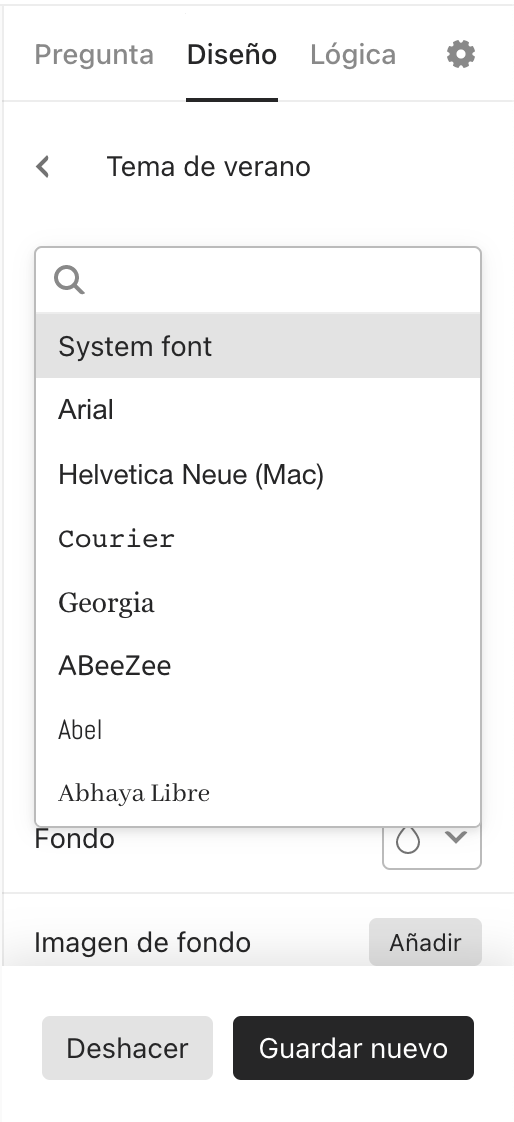Pick the Abel font option

pyautogui.click(x=258, y=730)
